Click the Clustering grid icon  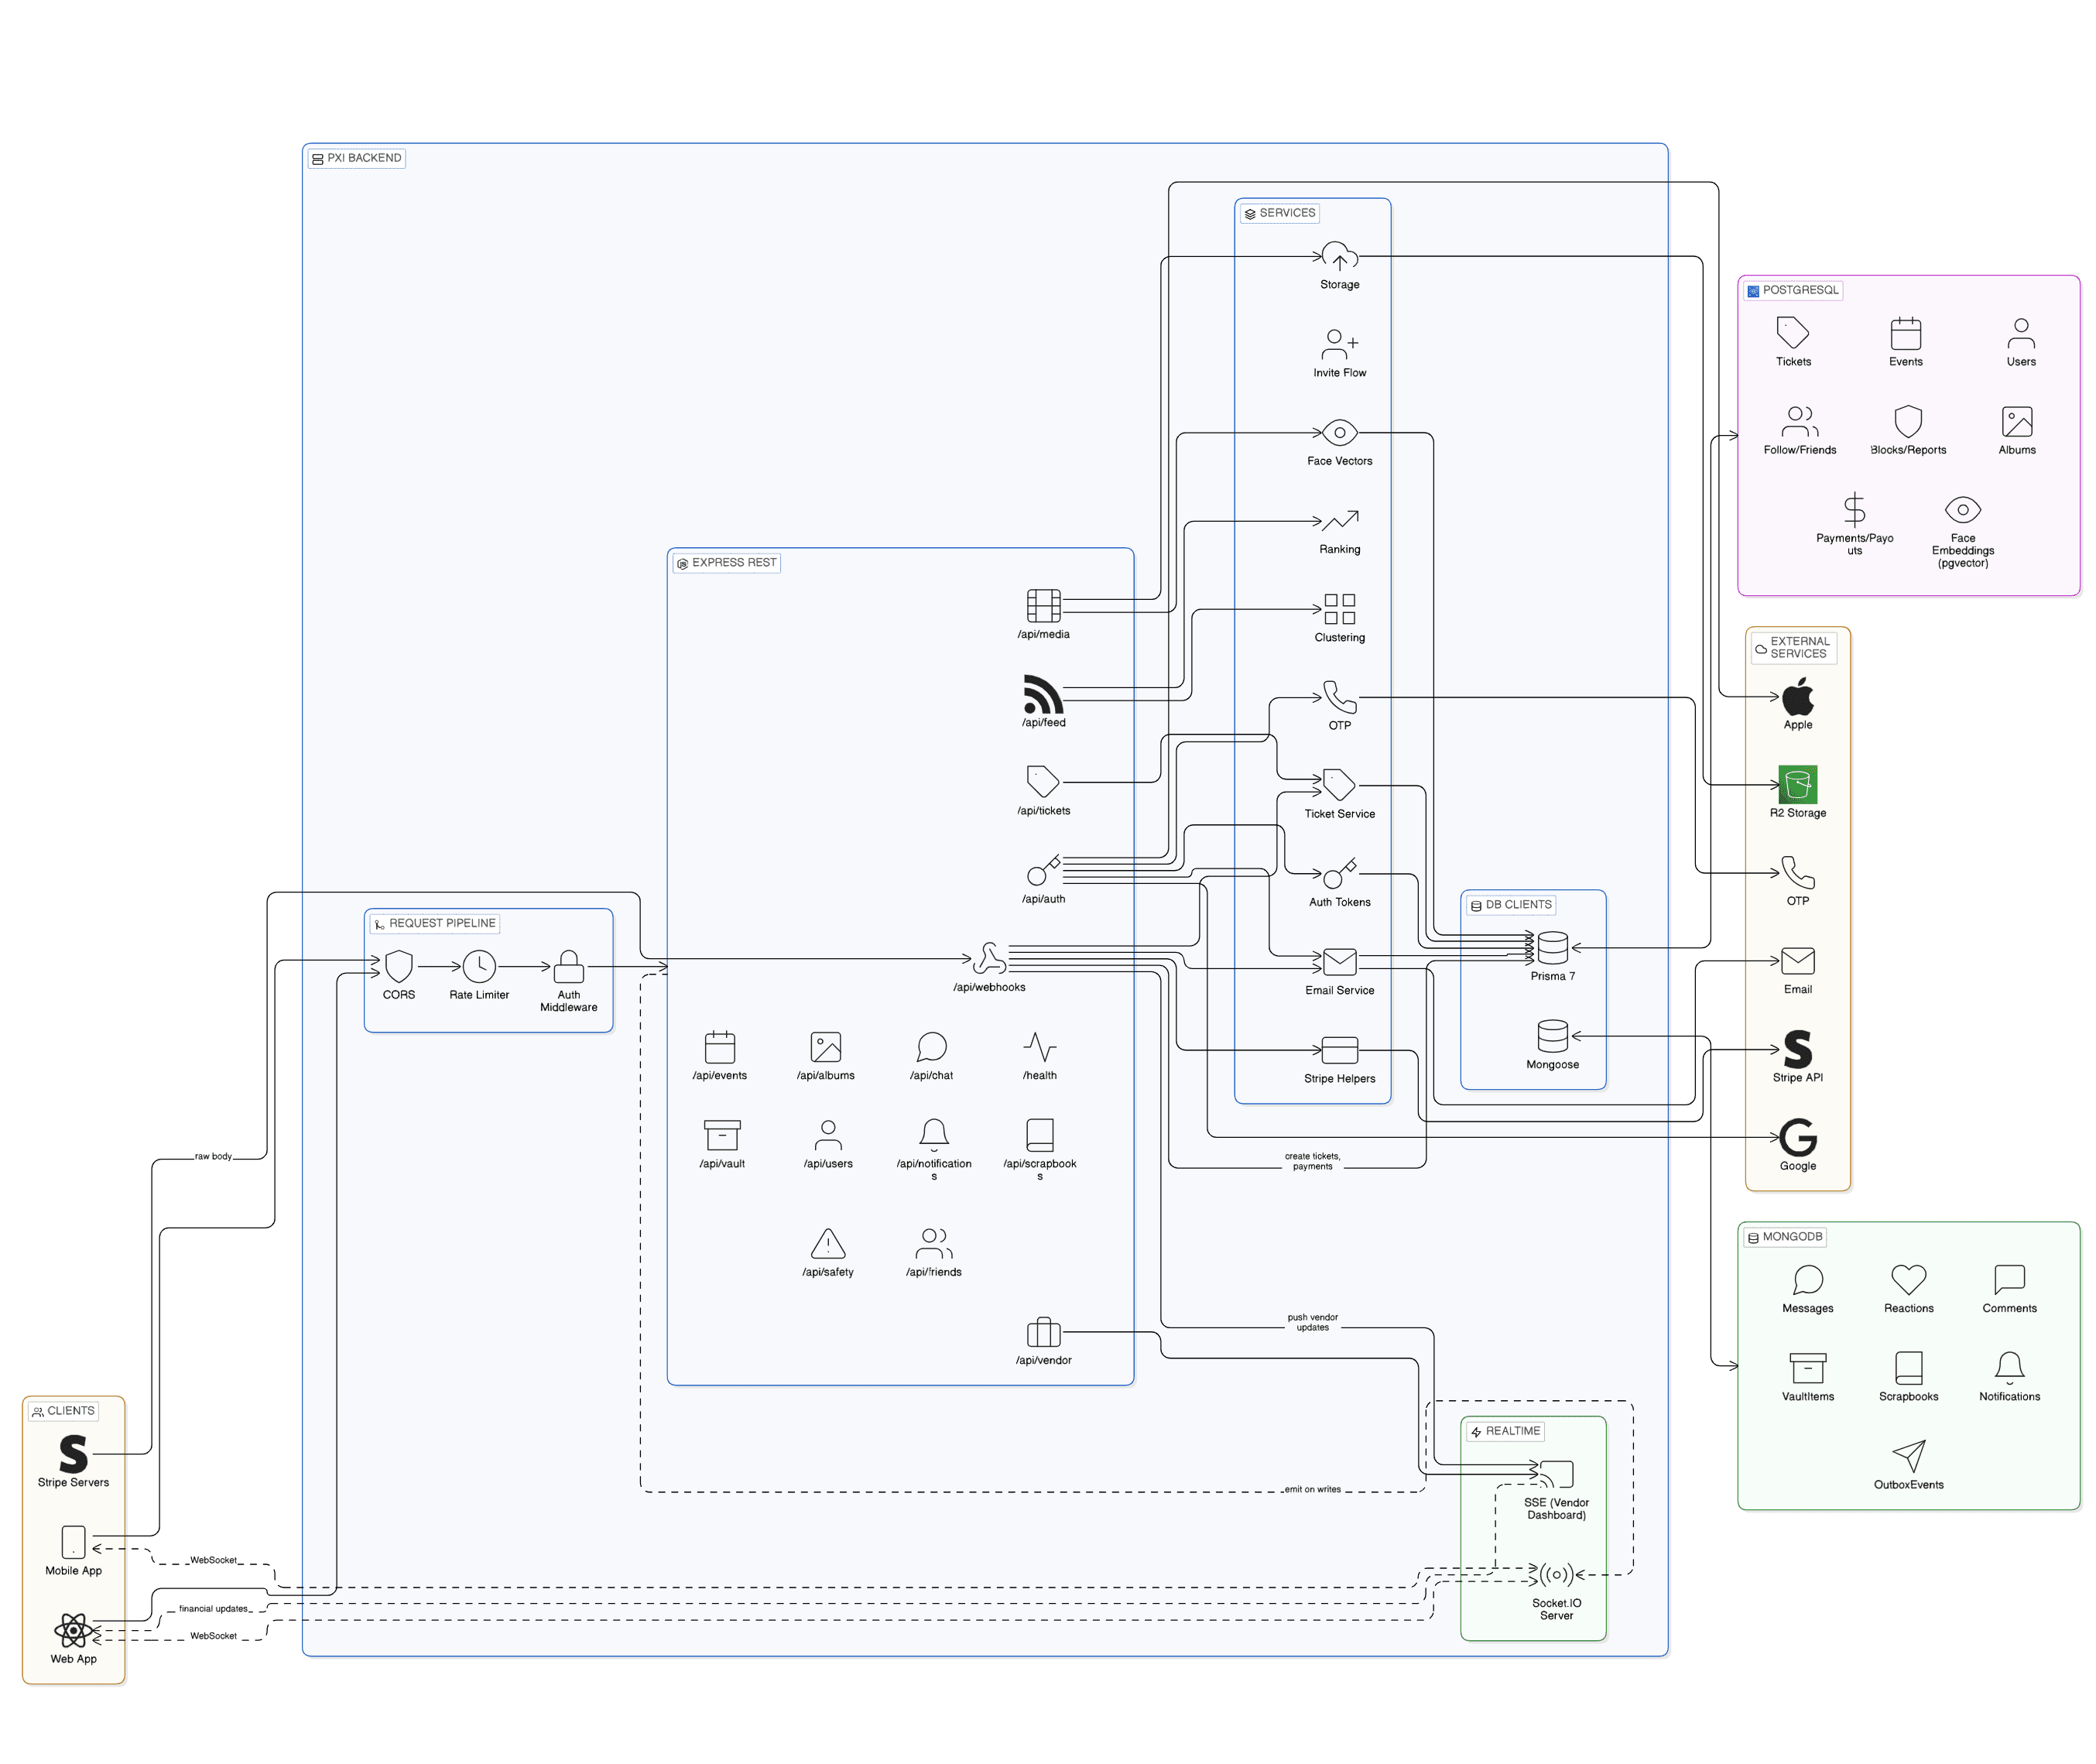point(1339,609)
